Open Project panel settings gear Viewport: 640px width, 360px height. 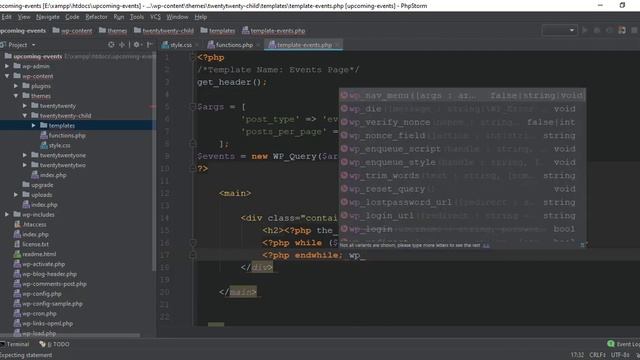[x=137, y=45]
